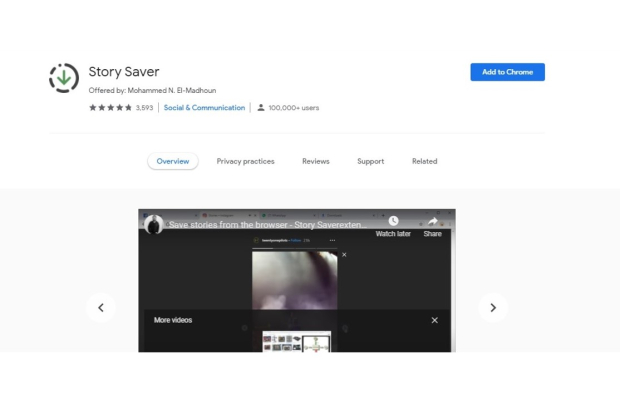Close the More videos panel
The image size is (620, 413).
(435, 320)
